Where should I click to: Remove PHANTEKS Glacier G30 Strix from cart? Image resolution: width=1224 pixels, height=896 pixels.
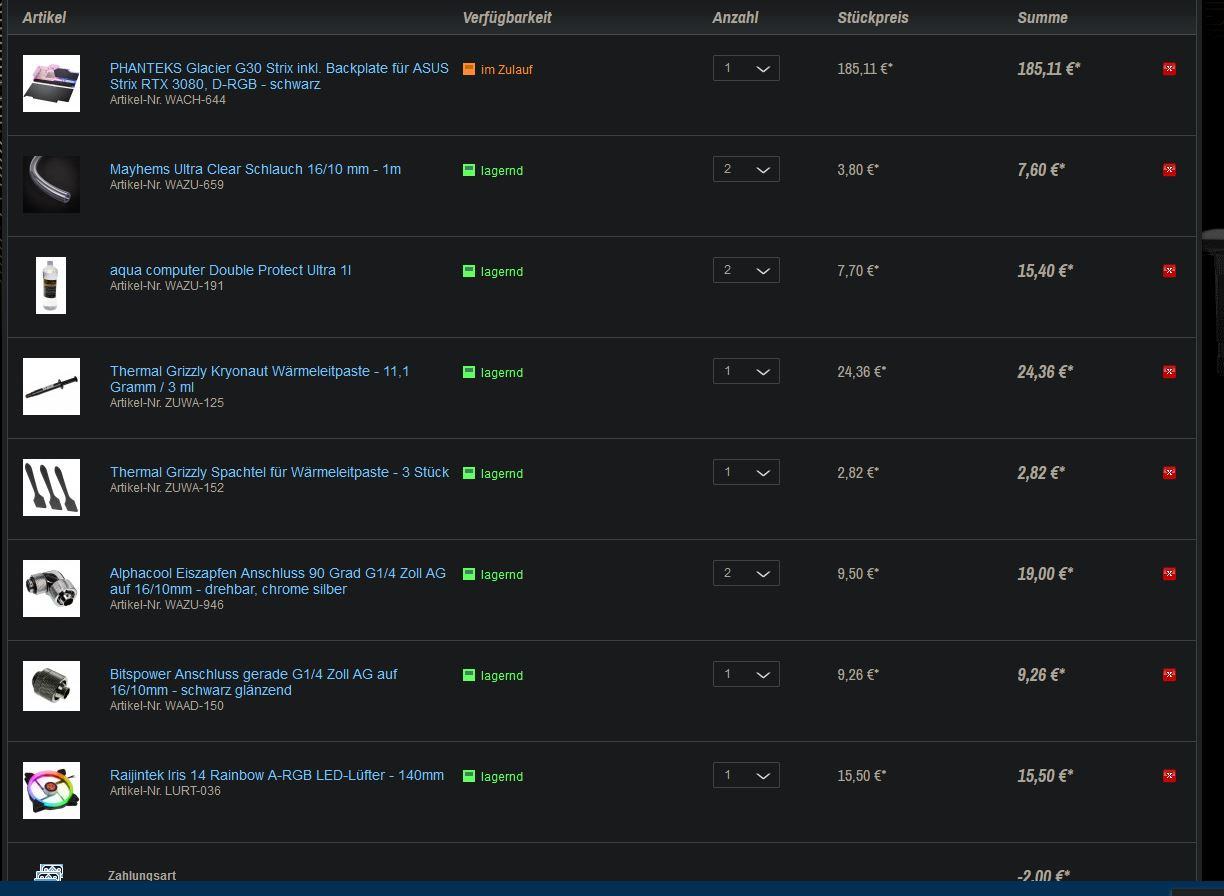point(1169,69)
